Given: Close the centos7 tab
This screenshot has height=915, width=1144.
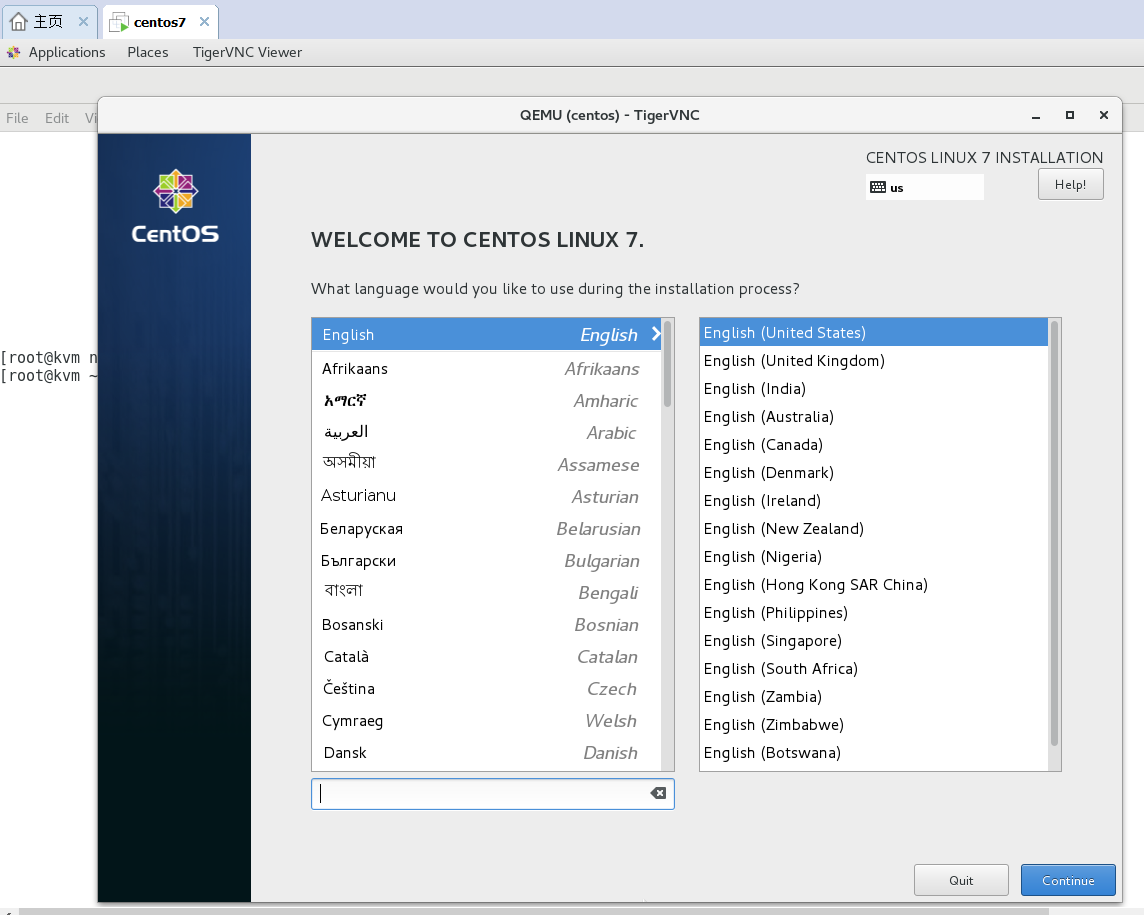Looking at the screenshot, I should pyautogui.click(x=205, y=22).
